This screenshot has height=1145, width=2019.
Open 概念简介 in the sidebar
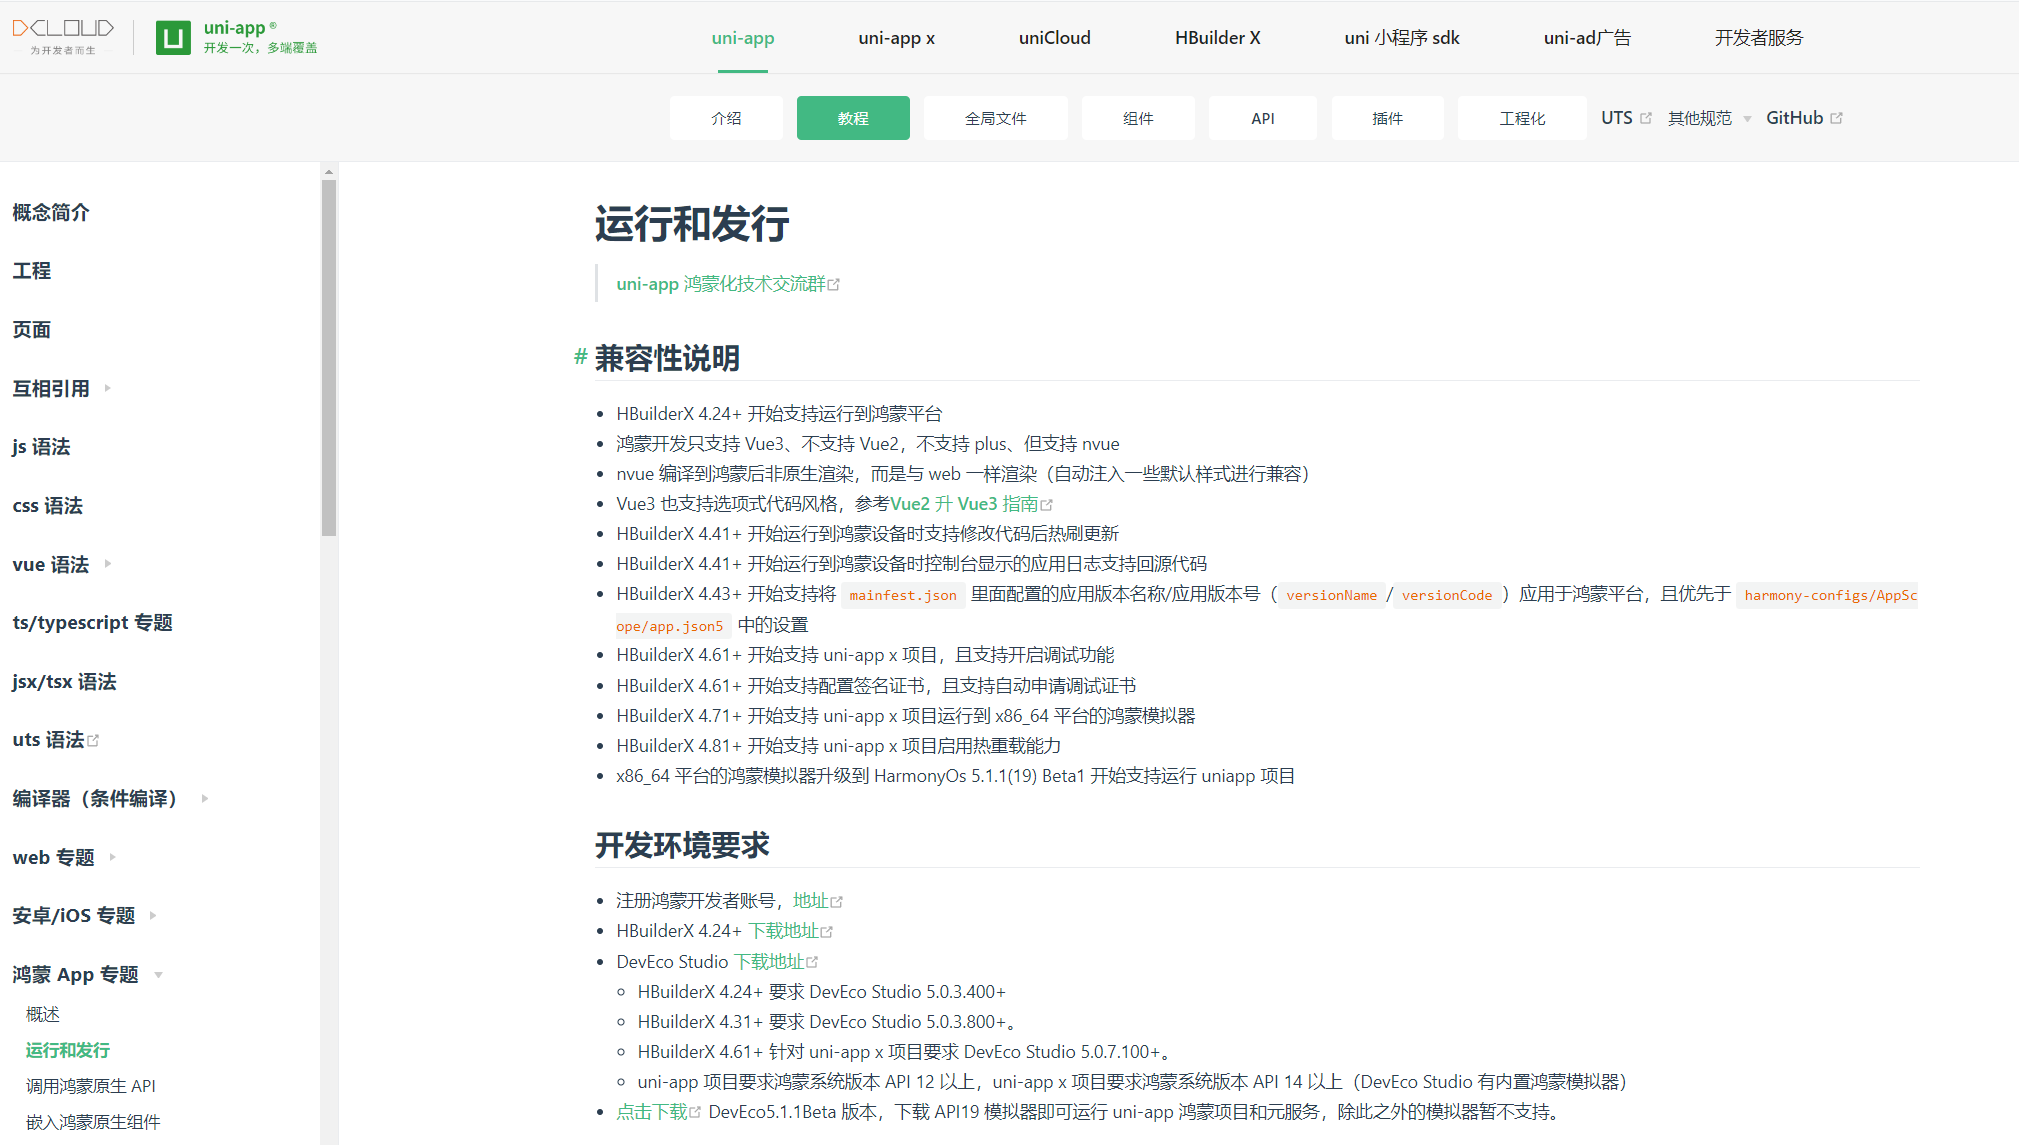(51, 212)
